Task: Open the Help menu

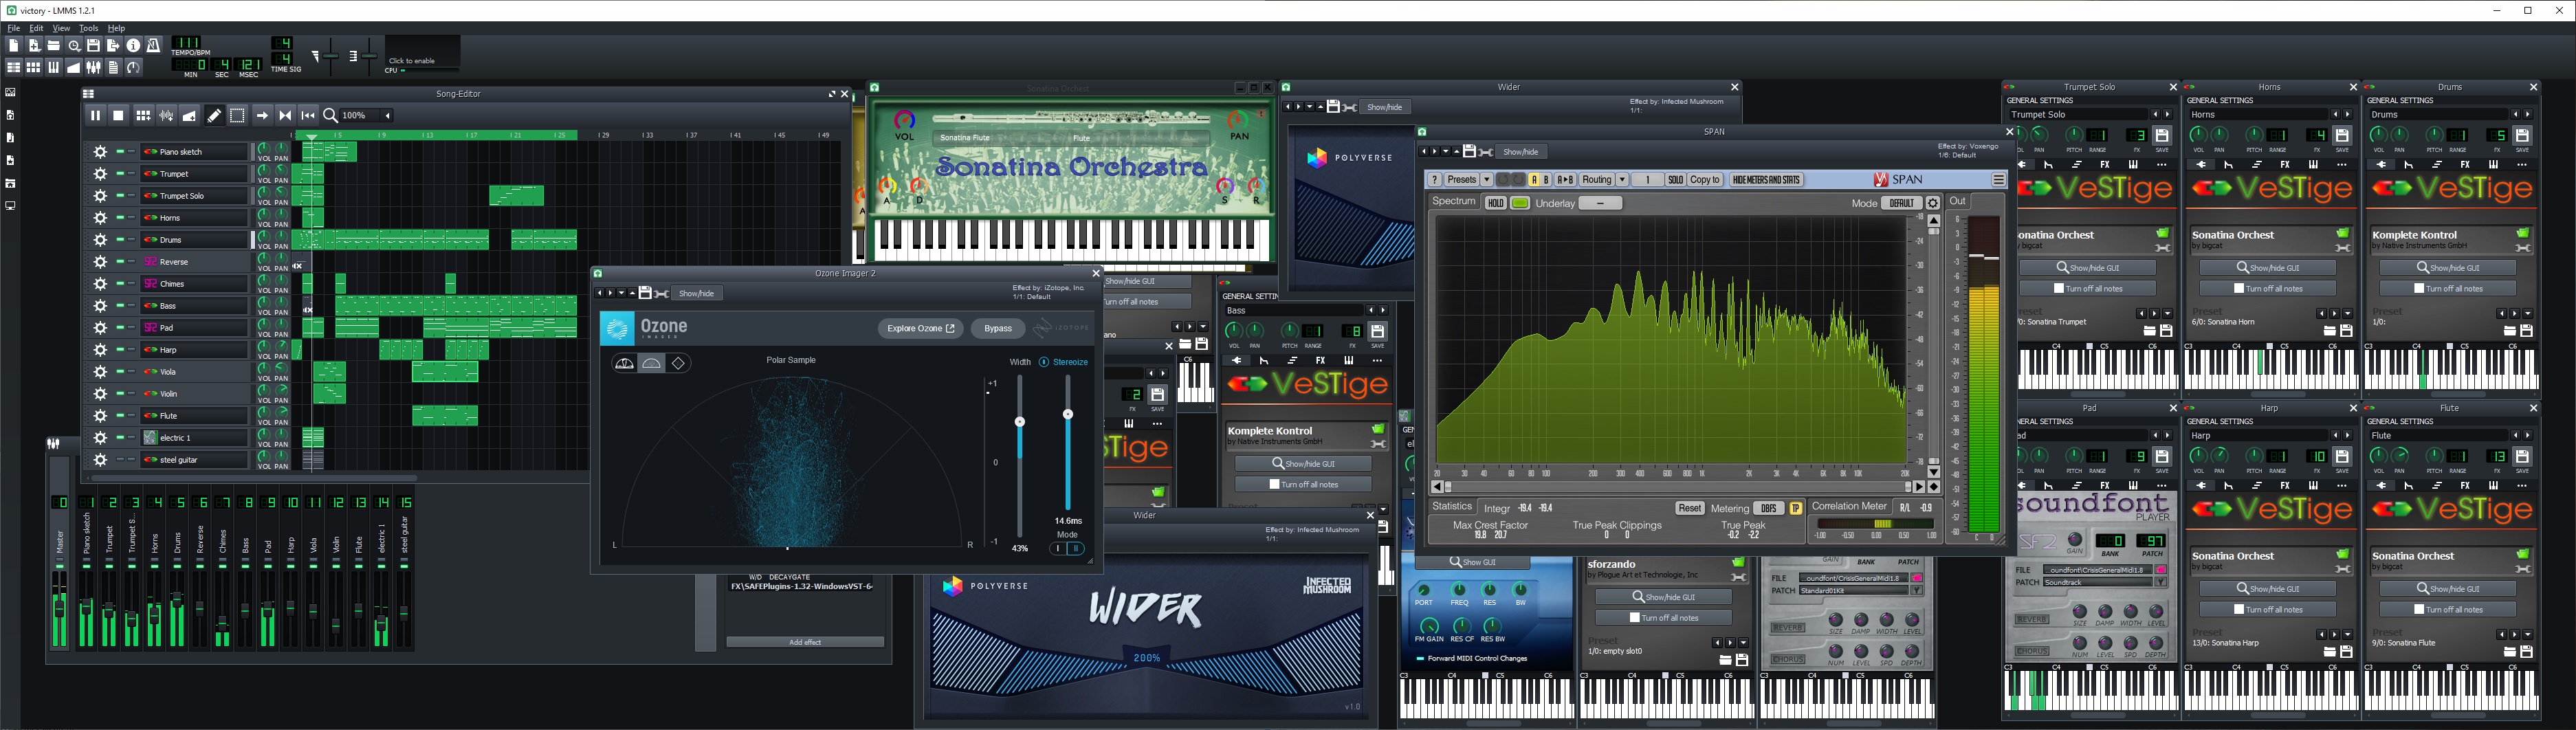Action: (116, 28)
